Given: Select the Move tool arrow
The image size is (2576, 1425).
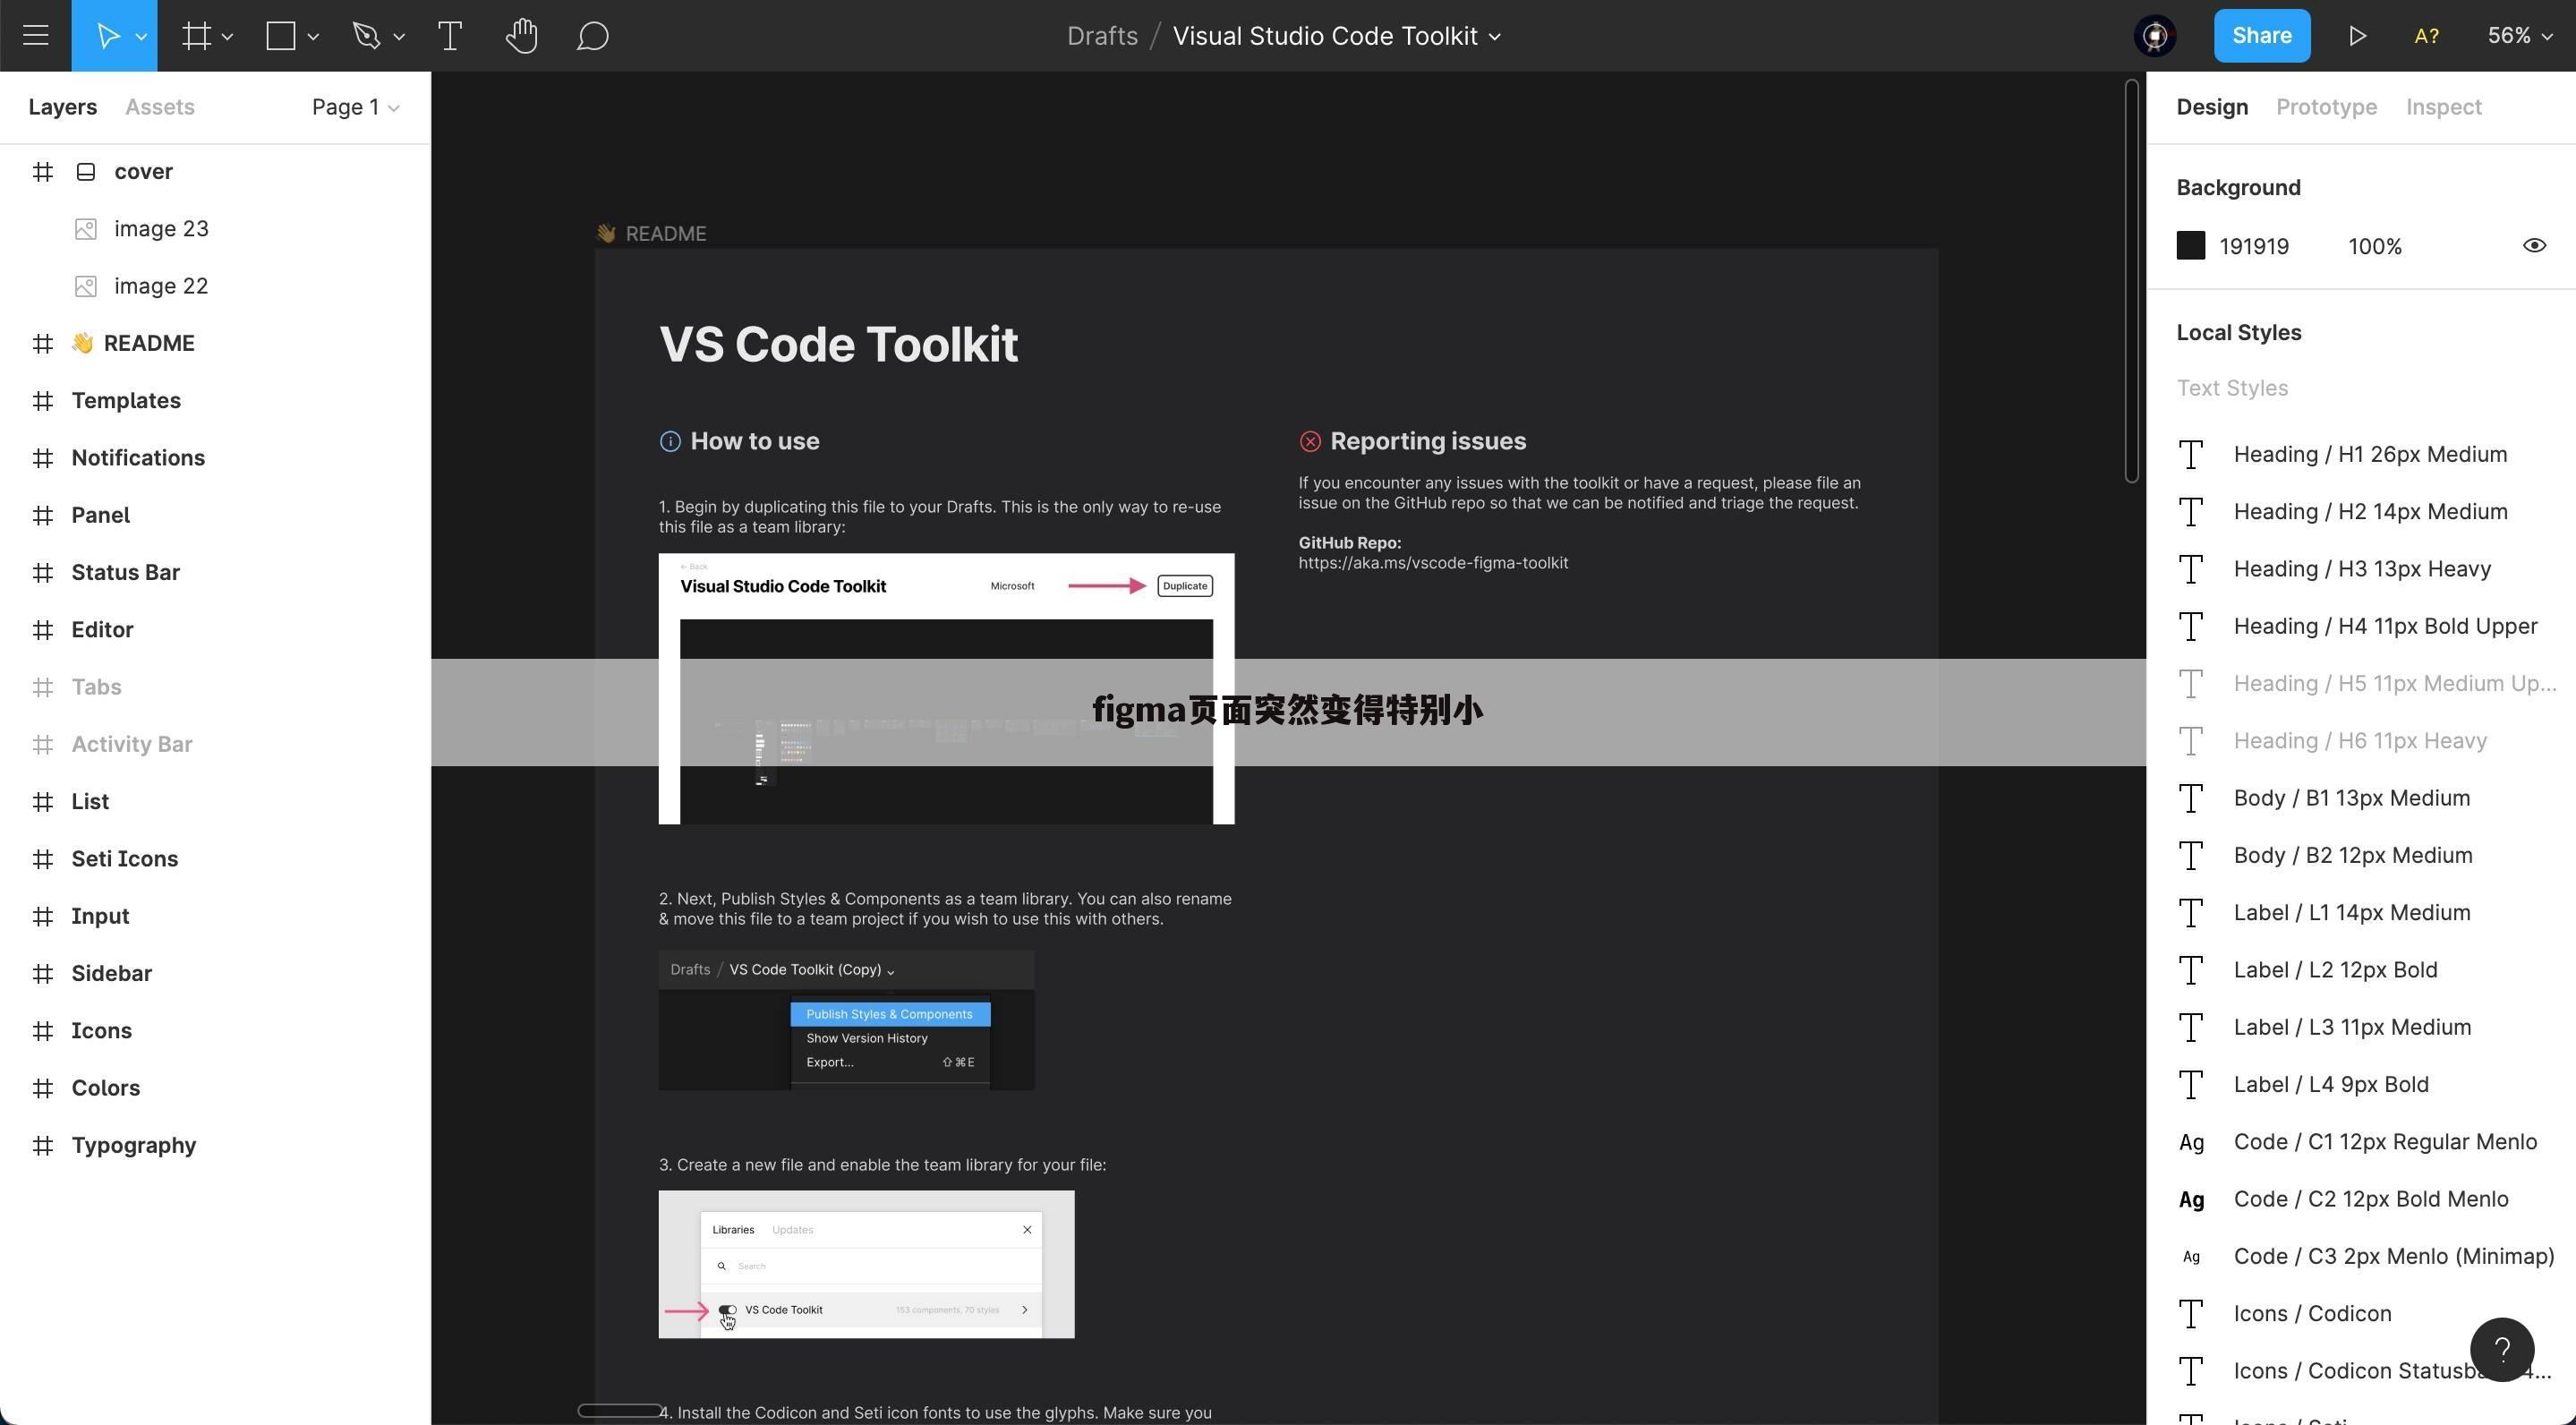Looking at the screenshot, I should pyautogui.click(x=107, y=36).
